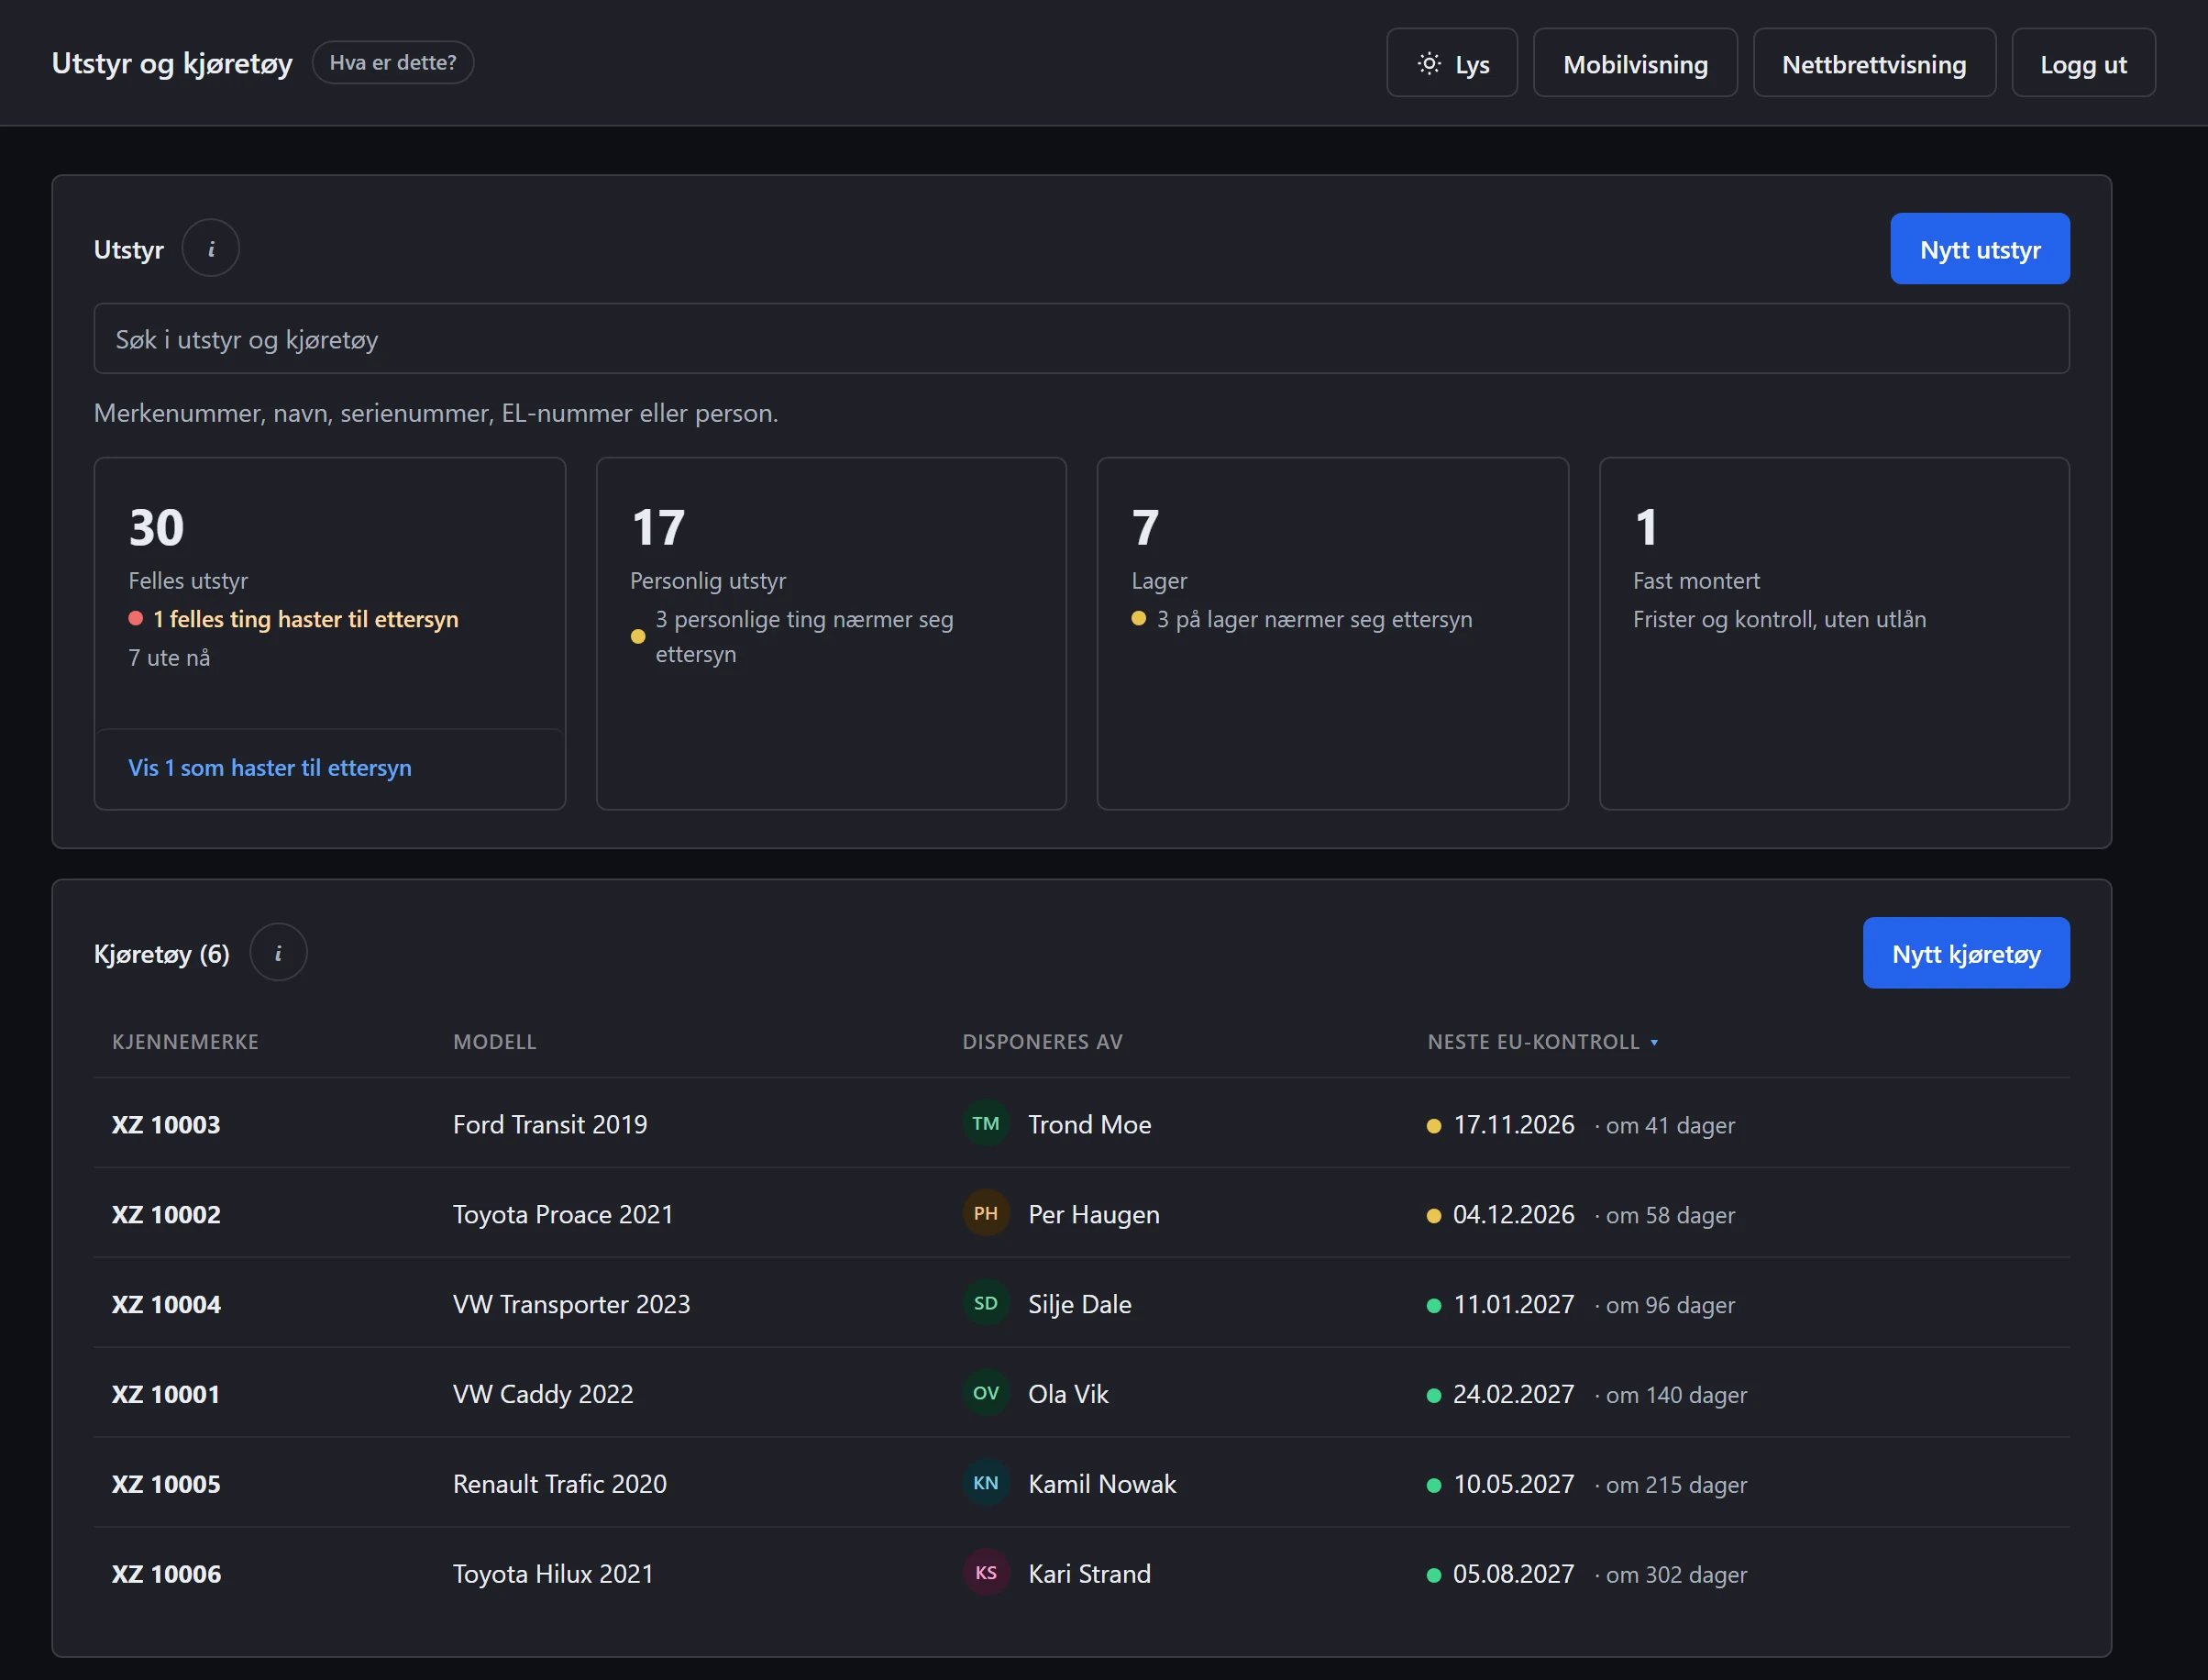Open vehicle XZ 10001
This screenshot has width=2208, height=1680.
(x=166, y=1395)
